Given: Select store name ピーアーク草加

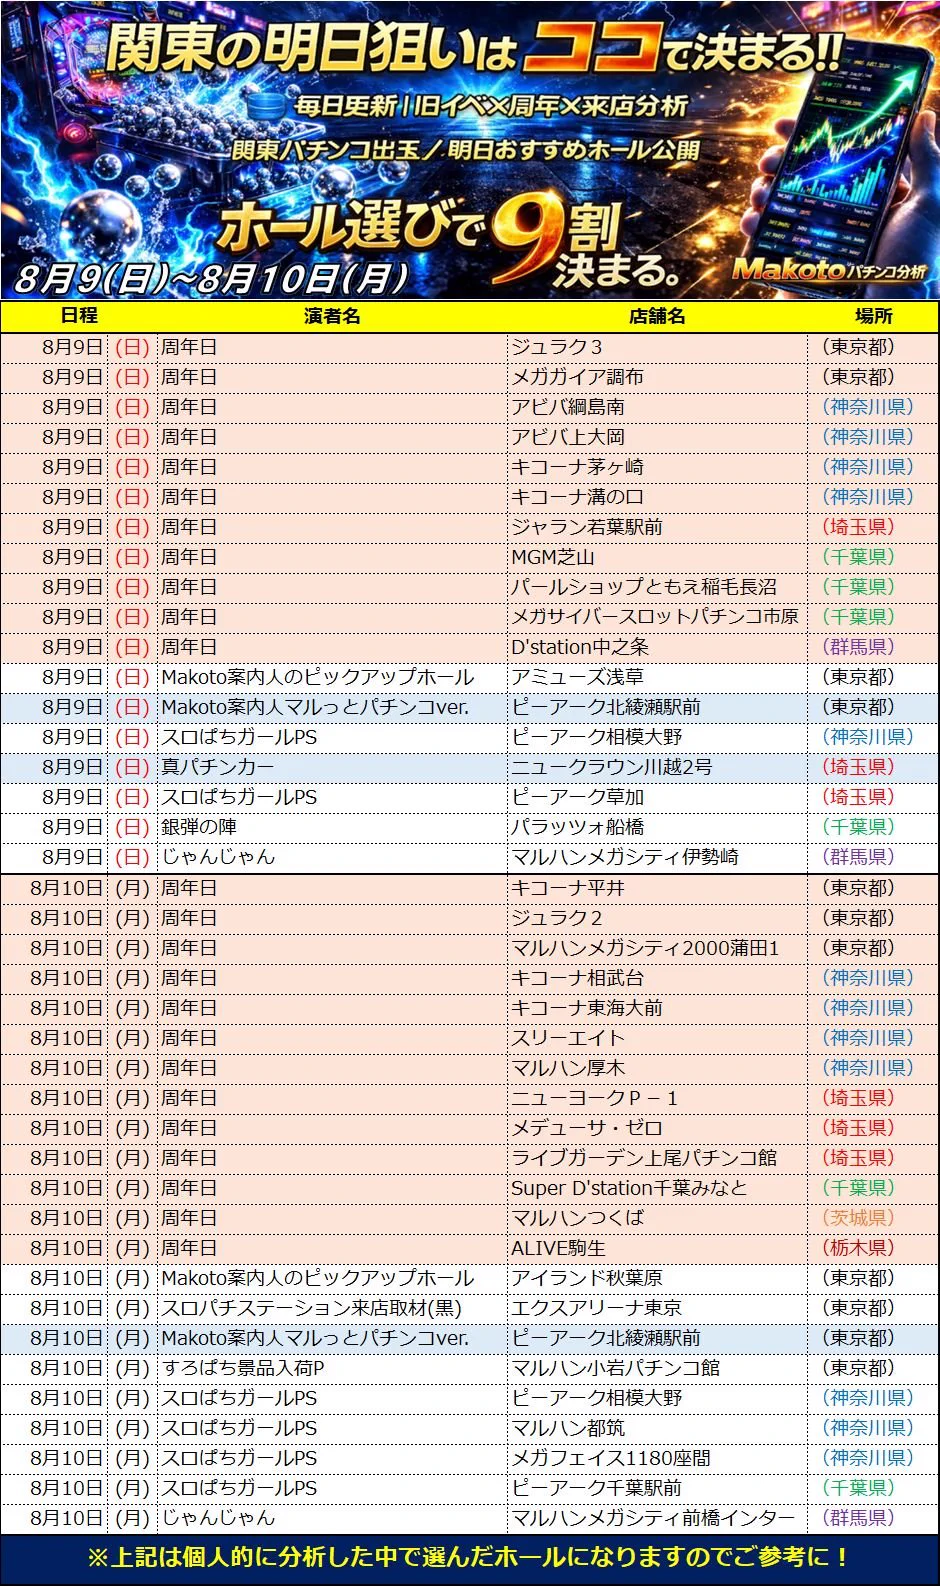Looking at the screenshot, I should coord(578,797).
